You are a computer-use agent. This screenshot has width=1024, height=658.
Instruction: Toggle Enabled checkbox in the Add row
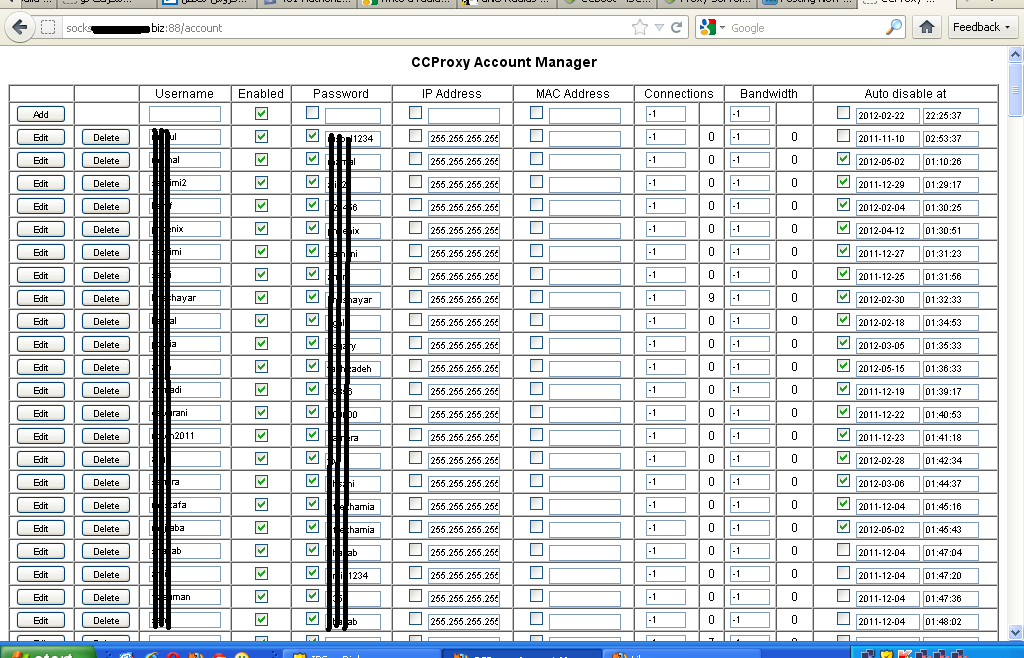click(x=261, y=114)
